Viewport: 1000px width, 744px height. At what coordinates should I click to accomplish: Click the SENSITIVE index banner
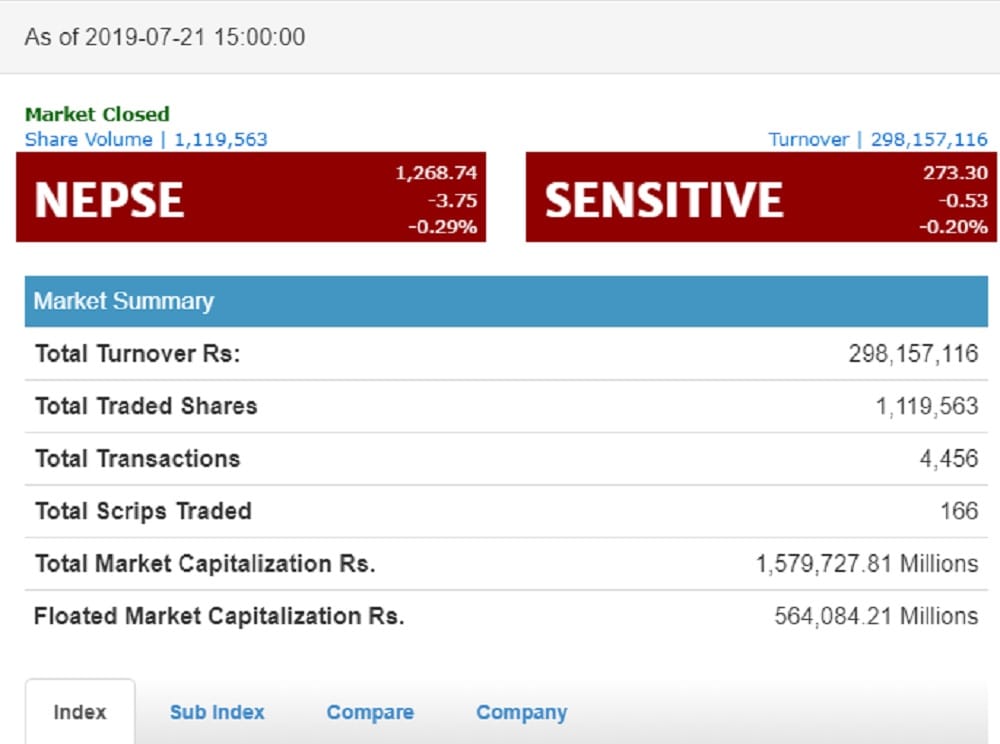pyautogui.click(x=761, y=197)
